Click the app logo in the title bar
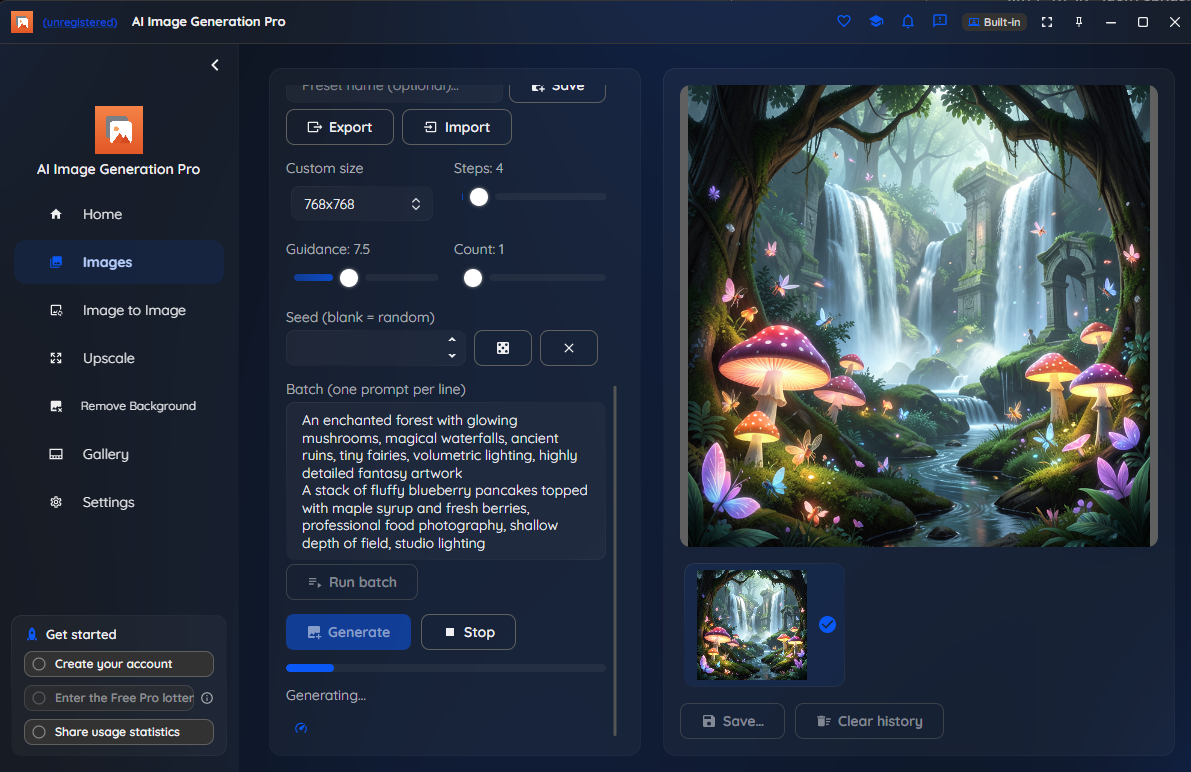 [22, 22]
